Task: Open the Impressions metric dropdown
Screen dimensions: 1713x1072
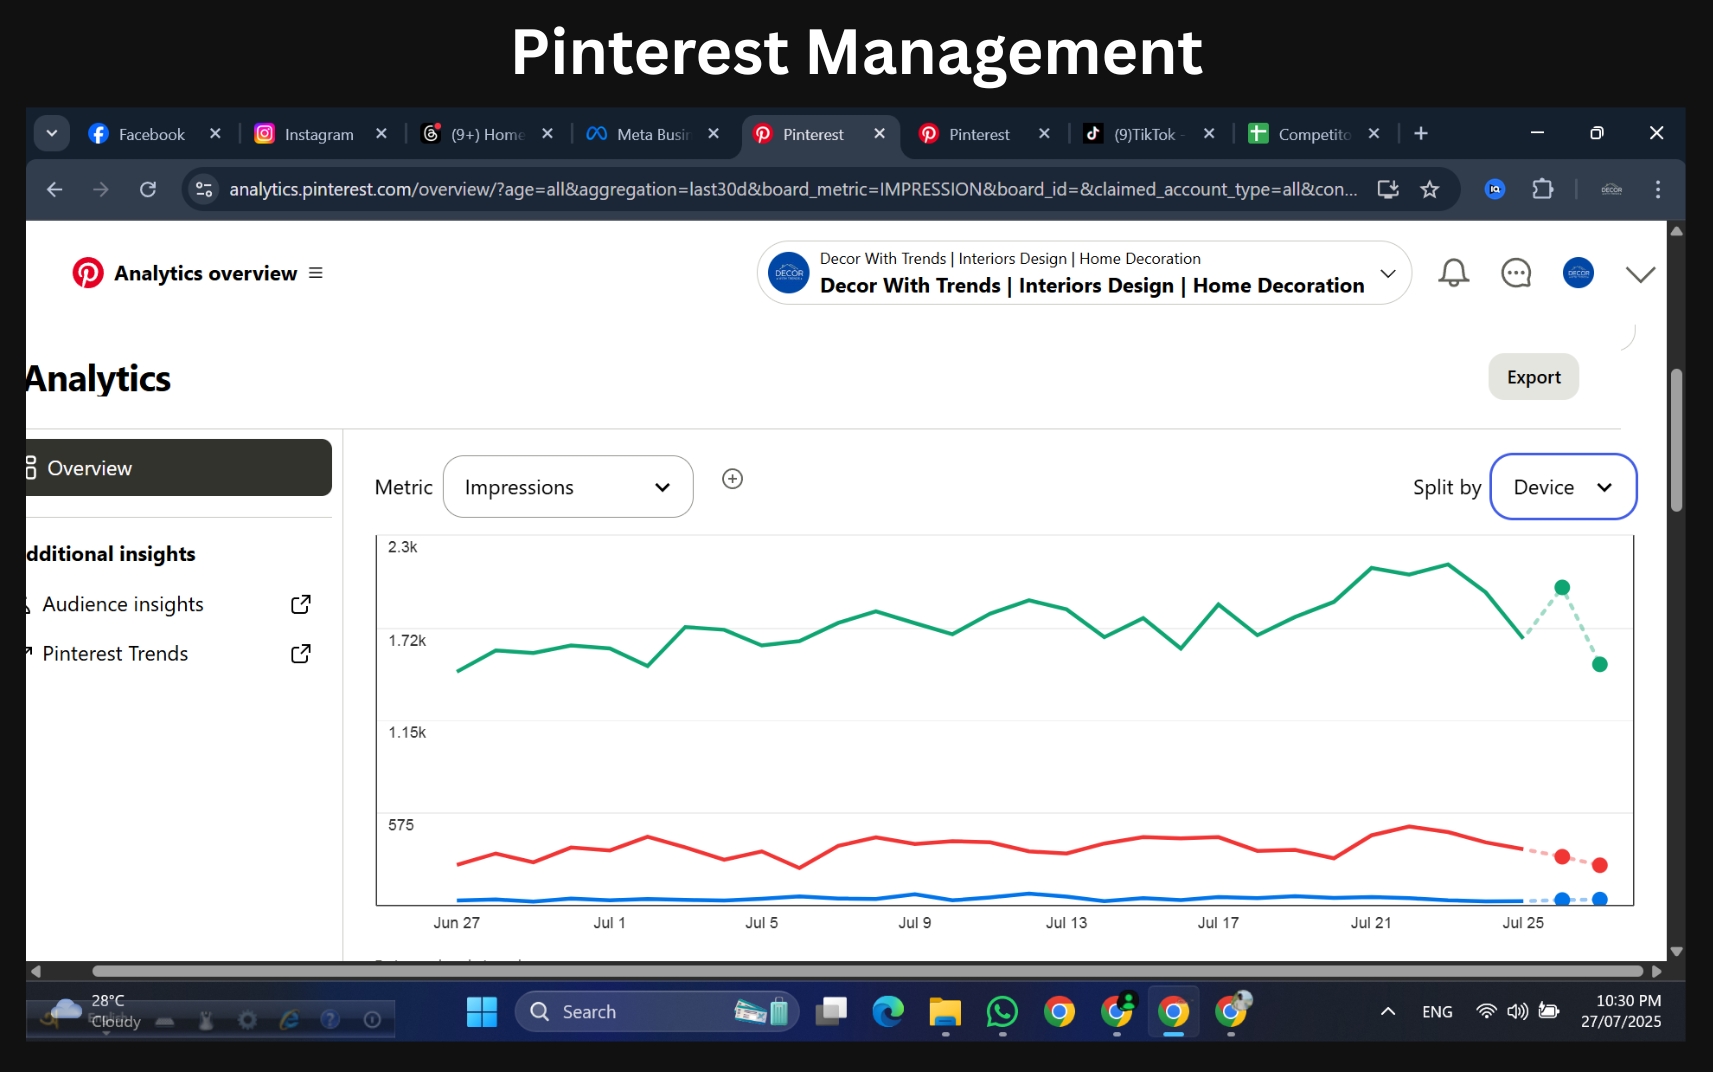Action: (567, 487)
